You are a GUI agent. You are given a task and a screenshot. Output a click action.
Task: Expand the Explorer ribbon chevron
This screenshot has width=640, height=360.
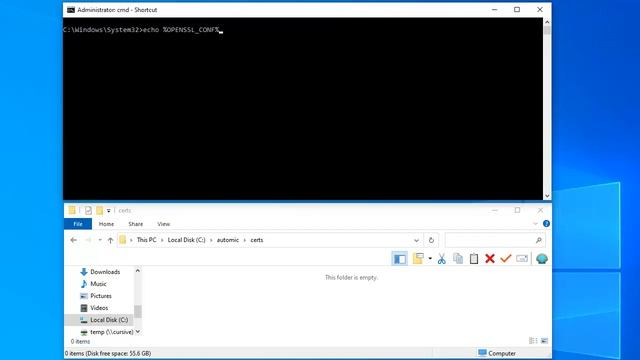[536, 224]
